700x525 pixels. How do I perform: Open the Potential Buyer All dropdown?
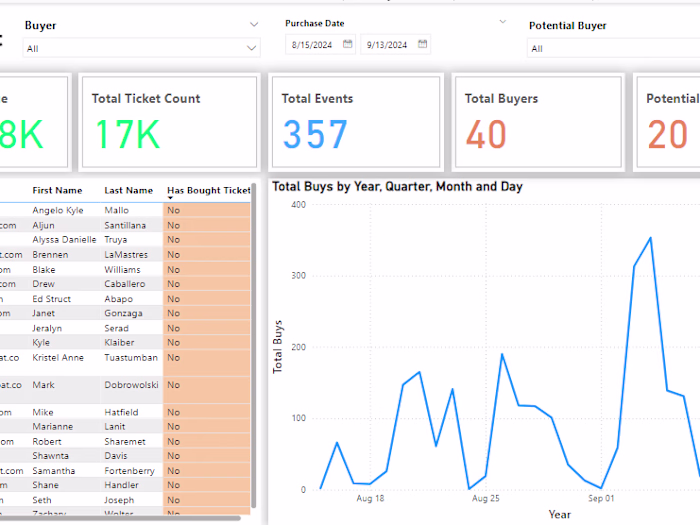613,48
